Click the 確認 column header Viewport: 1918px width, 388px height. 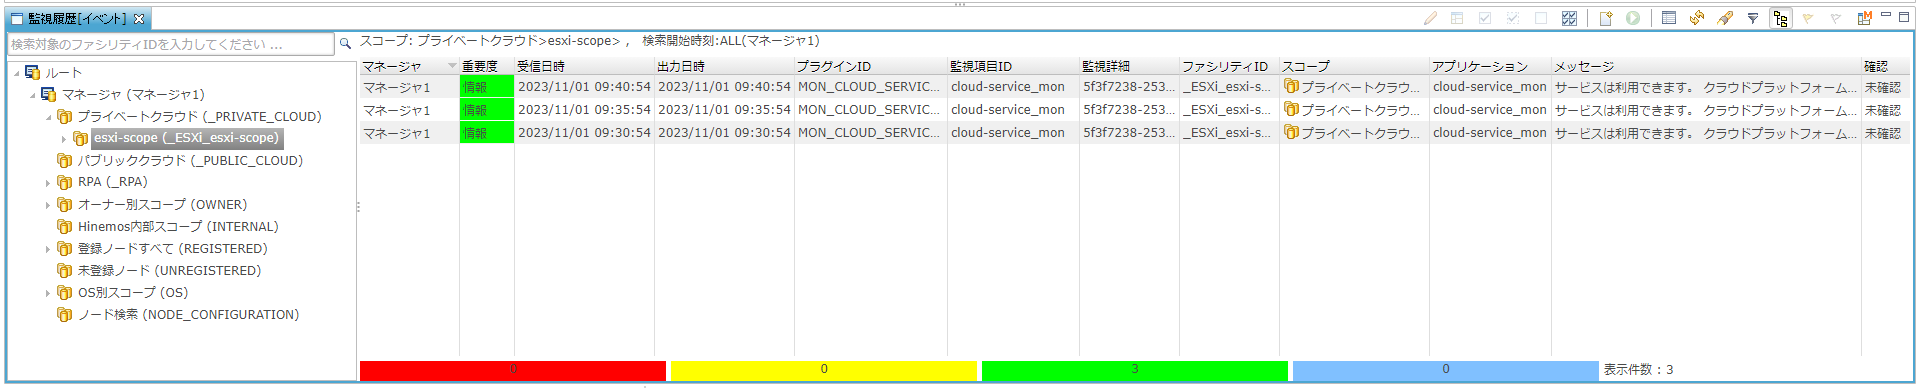click(x=1886, y=66)
